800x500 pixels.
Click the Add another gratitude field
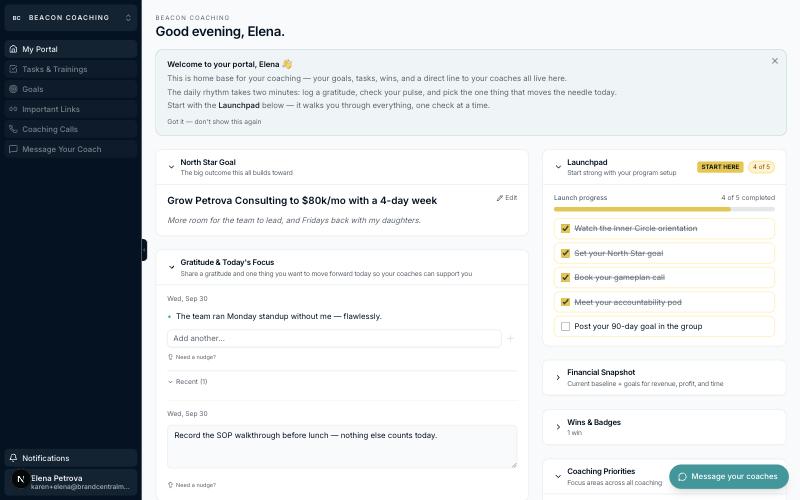point(334,338)
